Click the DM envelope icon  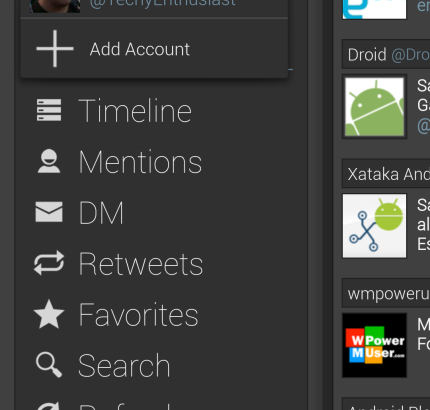(49, 212)
